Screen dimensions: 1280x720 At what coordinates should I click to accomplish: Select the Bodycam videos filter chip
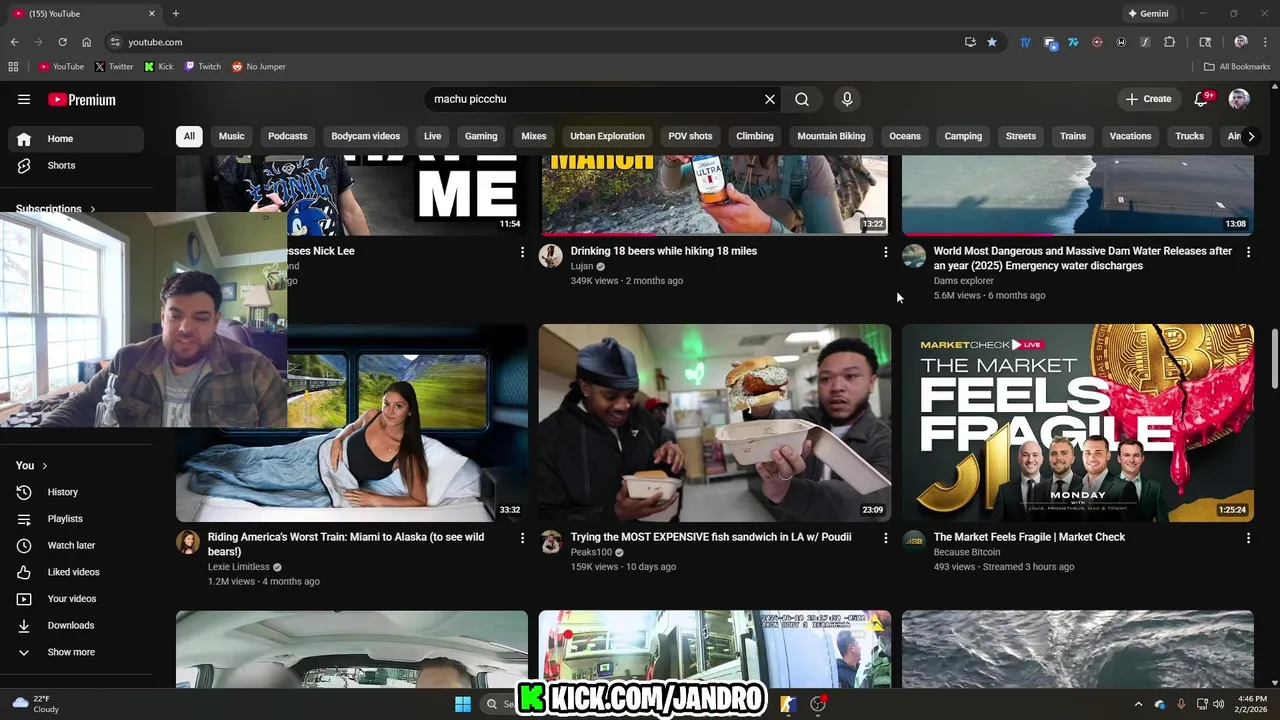coord(366,136)
